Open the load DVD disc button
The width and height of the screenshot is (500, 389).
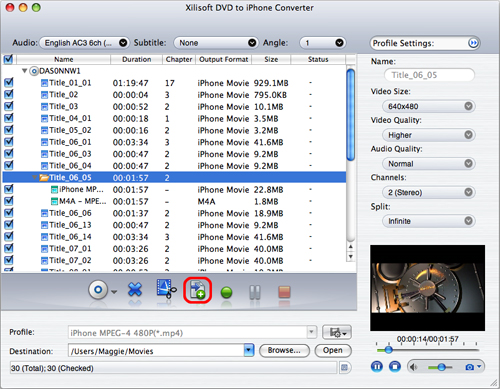[x=98, y=290]
